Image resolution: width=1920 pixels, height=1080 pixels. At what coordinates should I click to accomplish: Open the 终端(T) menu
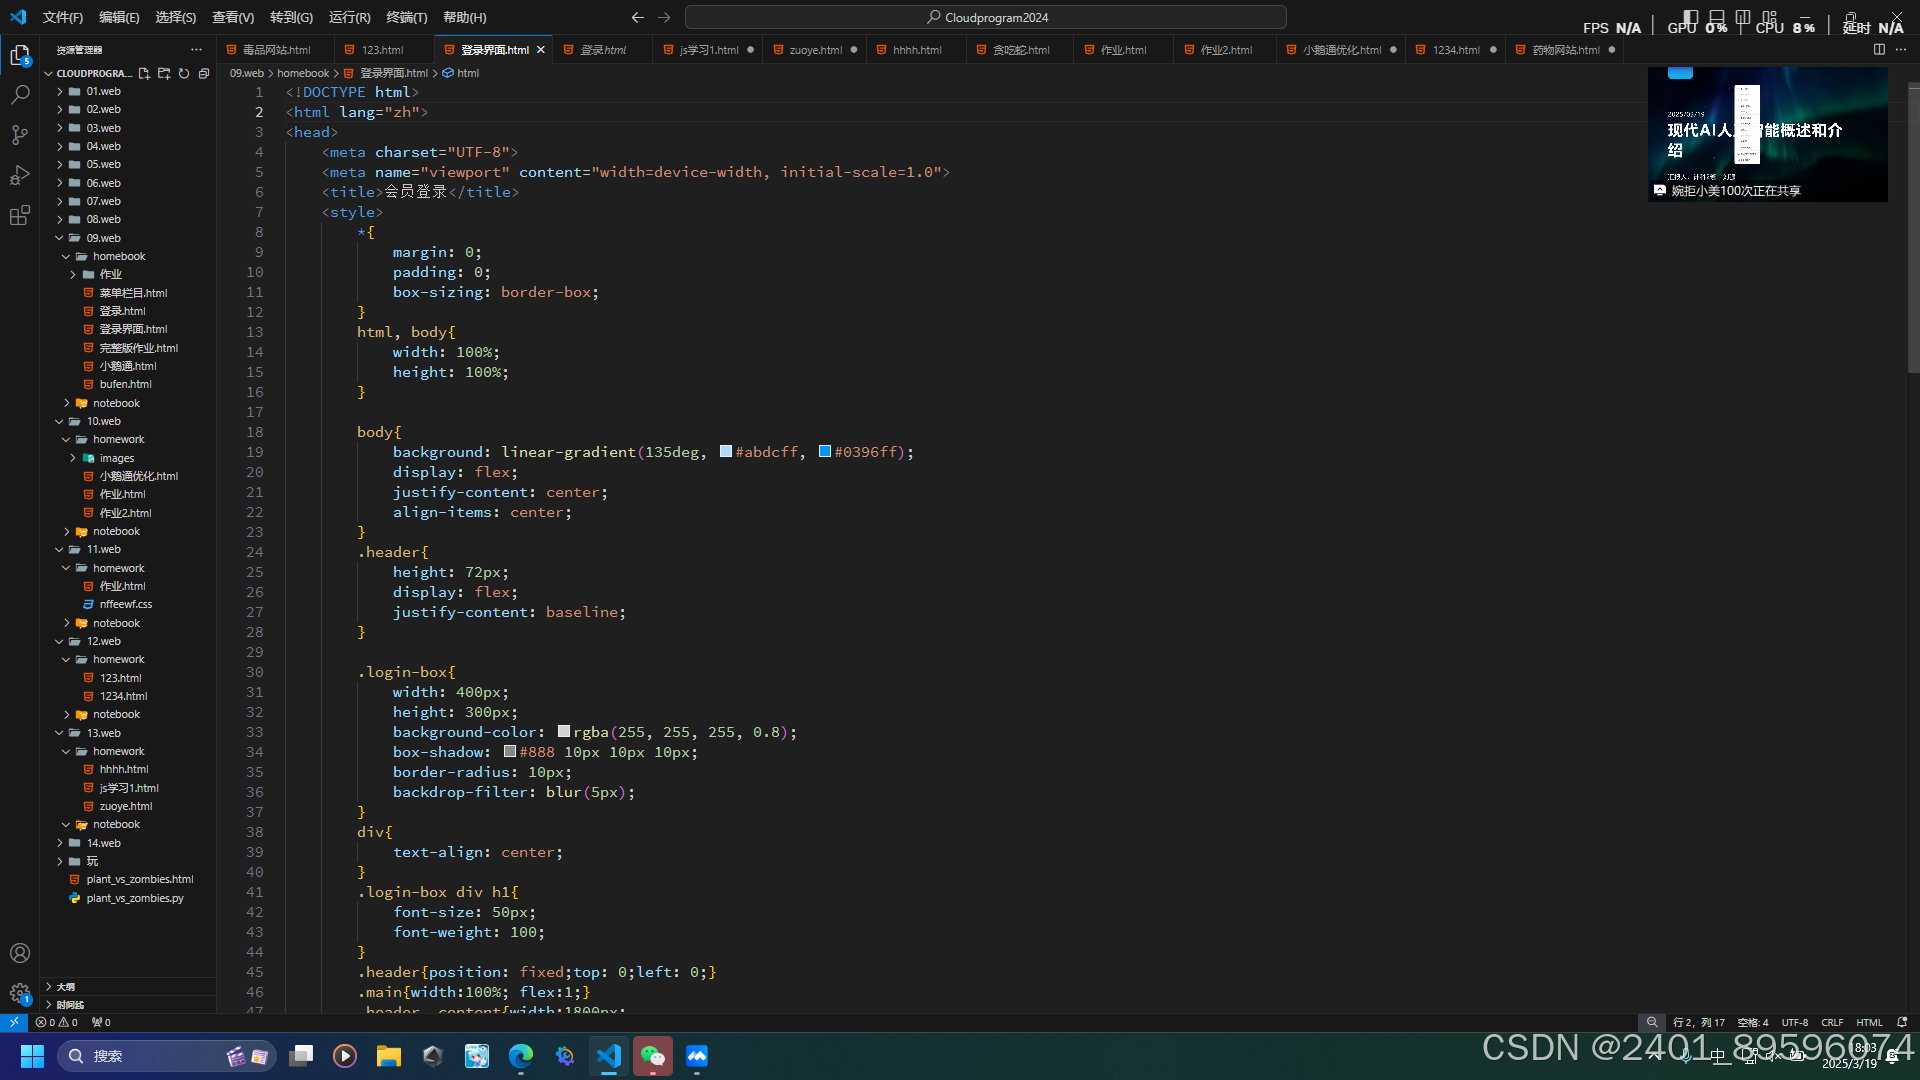point(406,17)
